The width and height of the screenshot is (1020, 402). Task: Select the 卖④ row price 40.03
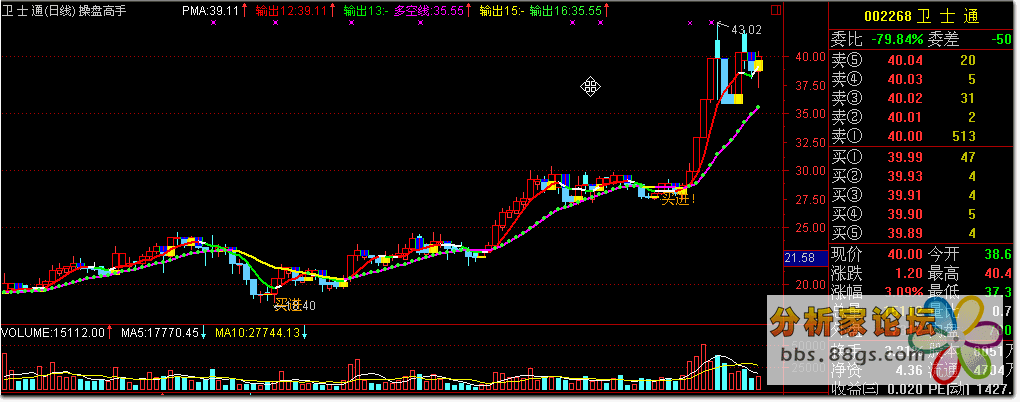coord(906,79)
